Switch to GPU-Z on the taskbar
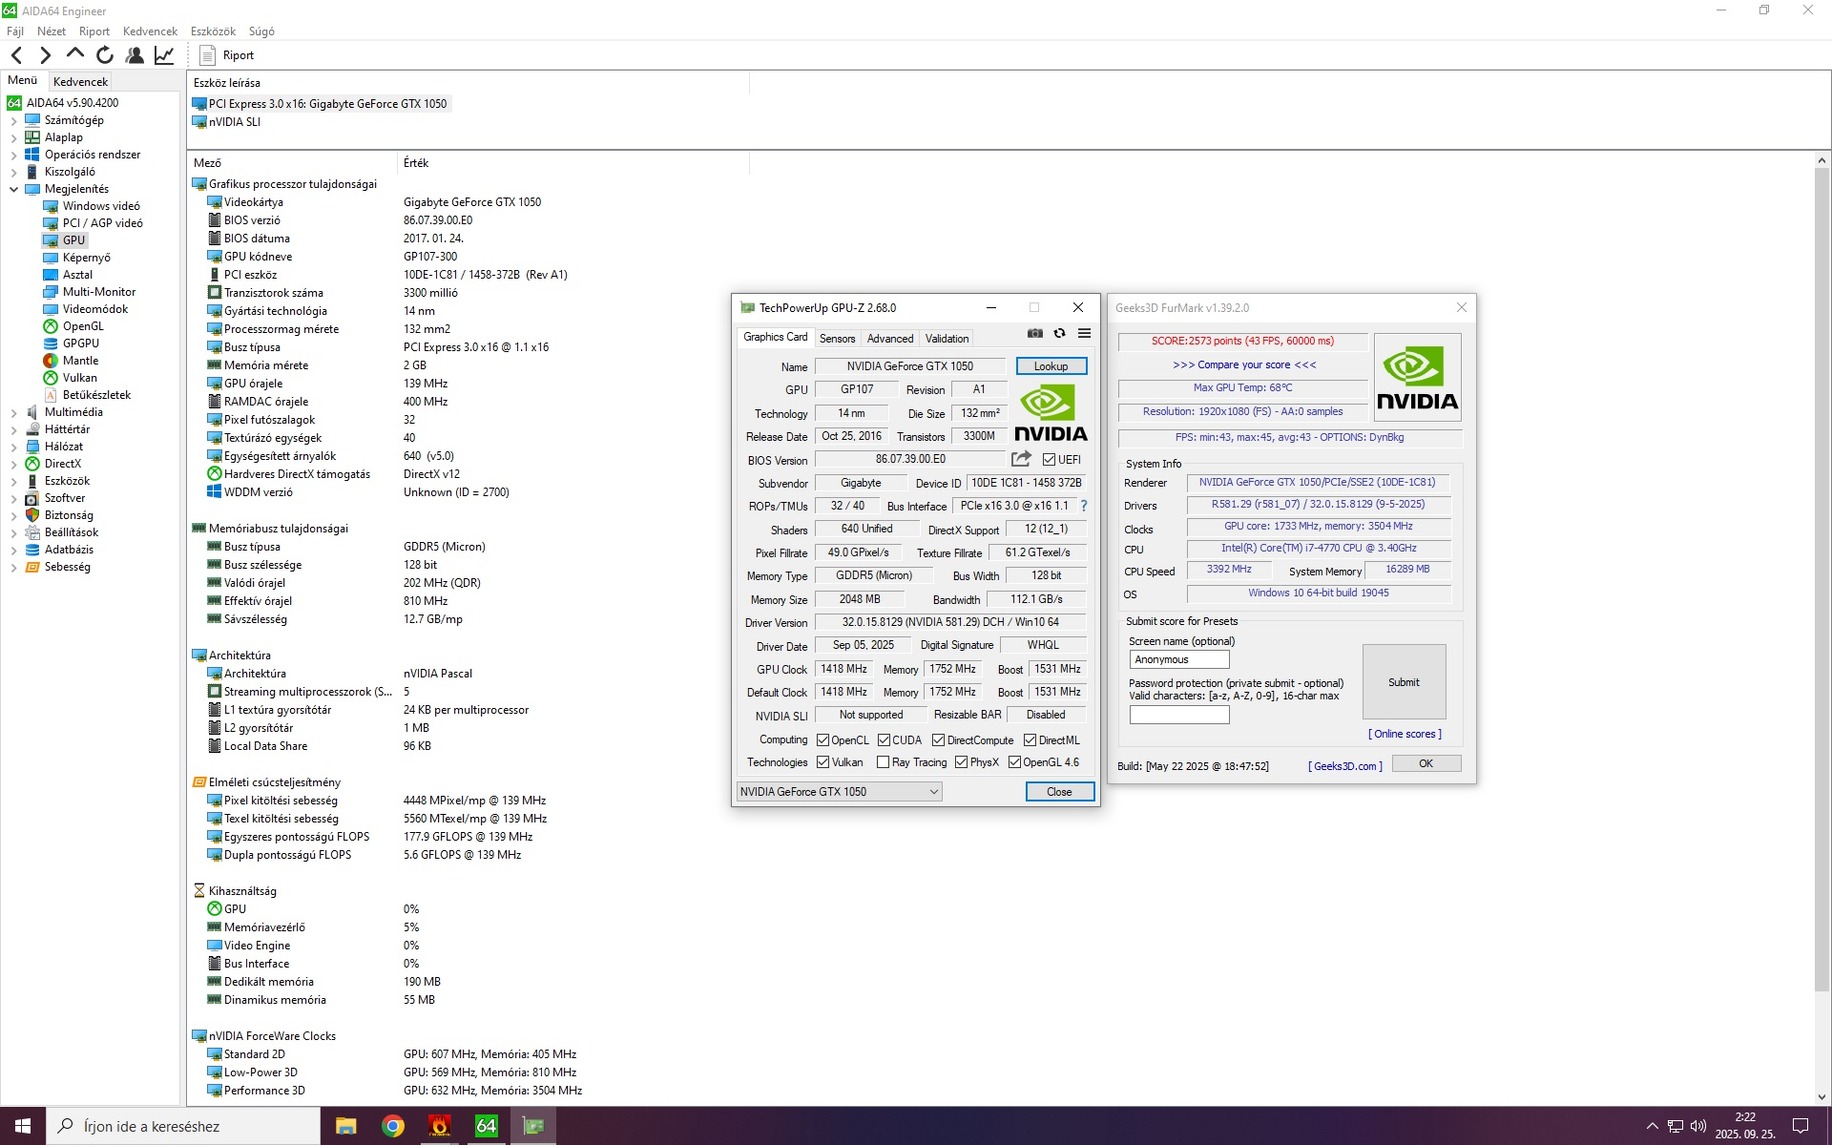 pyautogui.click(x=533, y=1126)
